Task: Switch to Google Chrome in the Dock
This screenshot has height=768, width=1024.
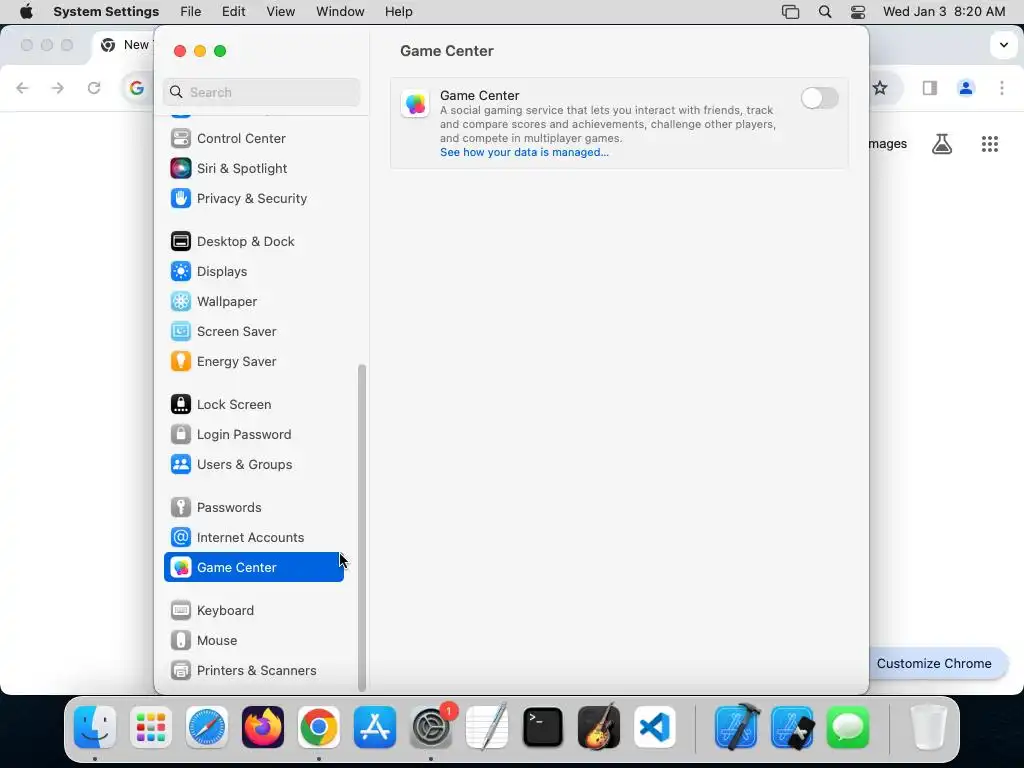Action: (319, 727)
